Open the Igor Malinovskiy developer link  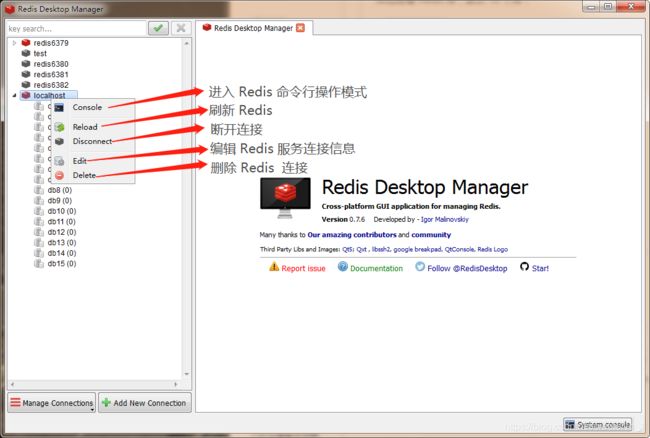tap(445, 219)
